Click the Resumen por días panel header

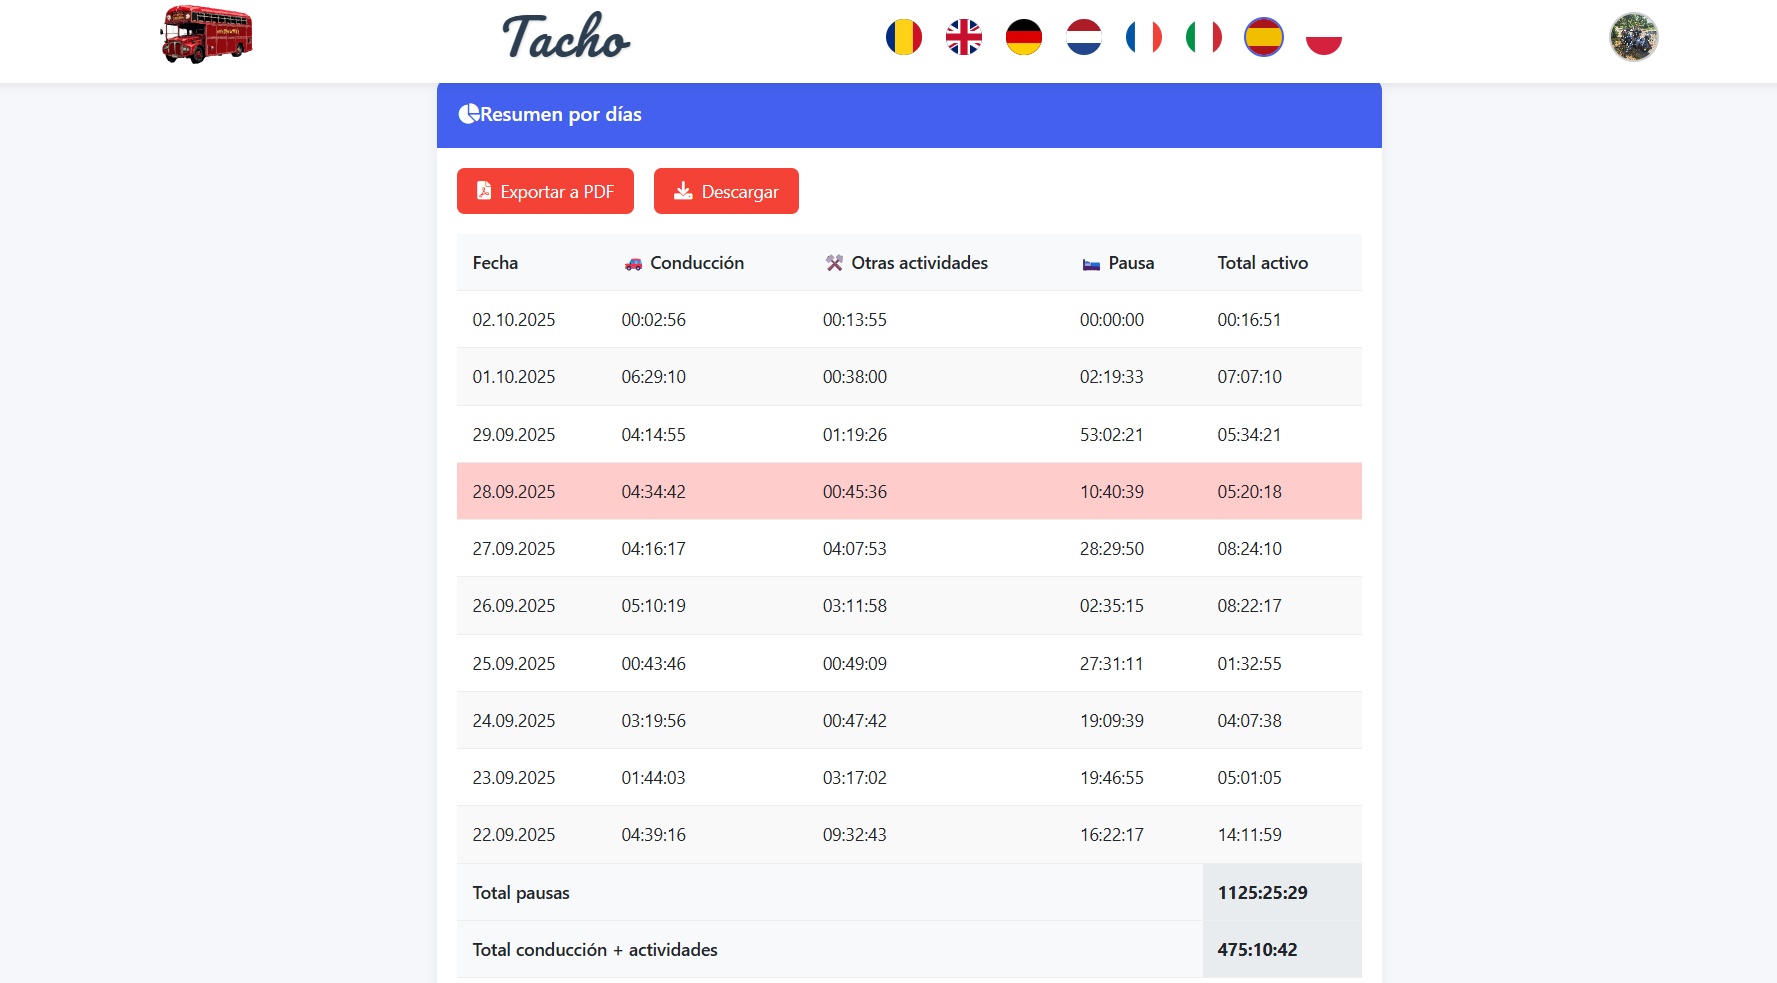[x=908, y=115]
